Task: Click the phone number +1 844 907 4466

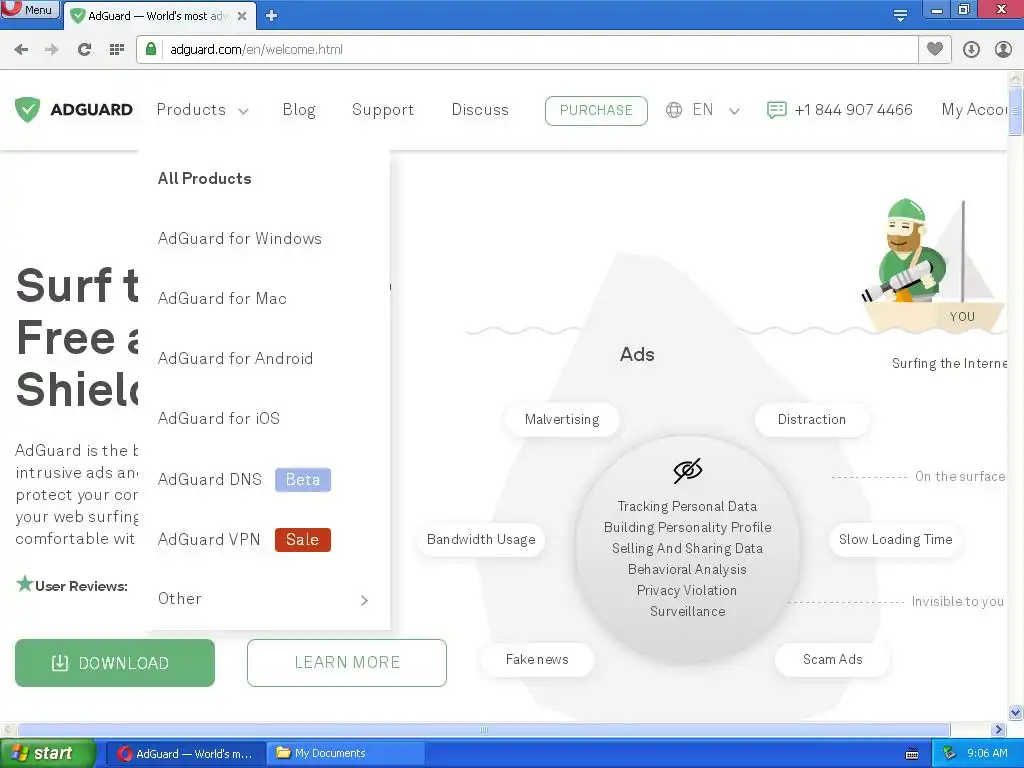Action: point(853,110)
